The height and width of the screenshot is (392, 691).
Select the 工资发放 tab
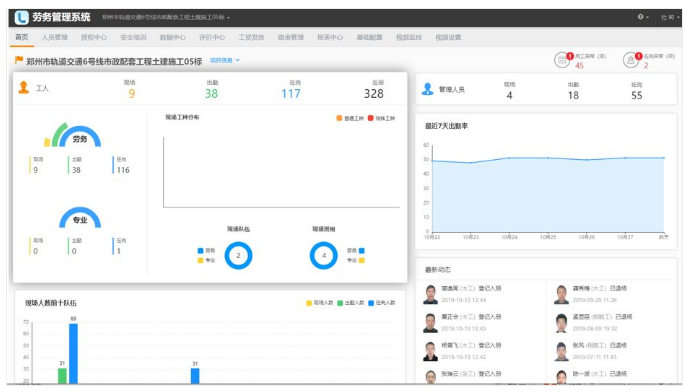click(252, 37)
